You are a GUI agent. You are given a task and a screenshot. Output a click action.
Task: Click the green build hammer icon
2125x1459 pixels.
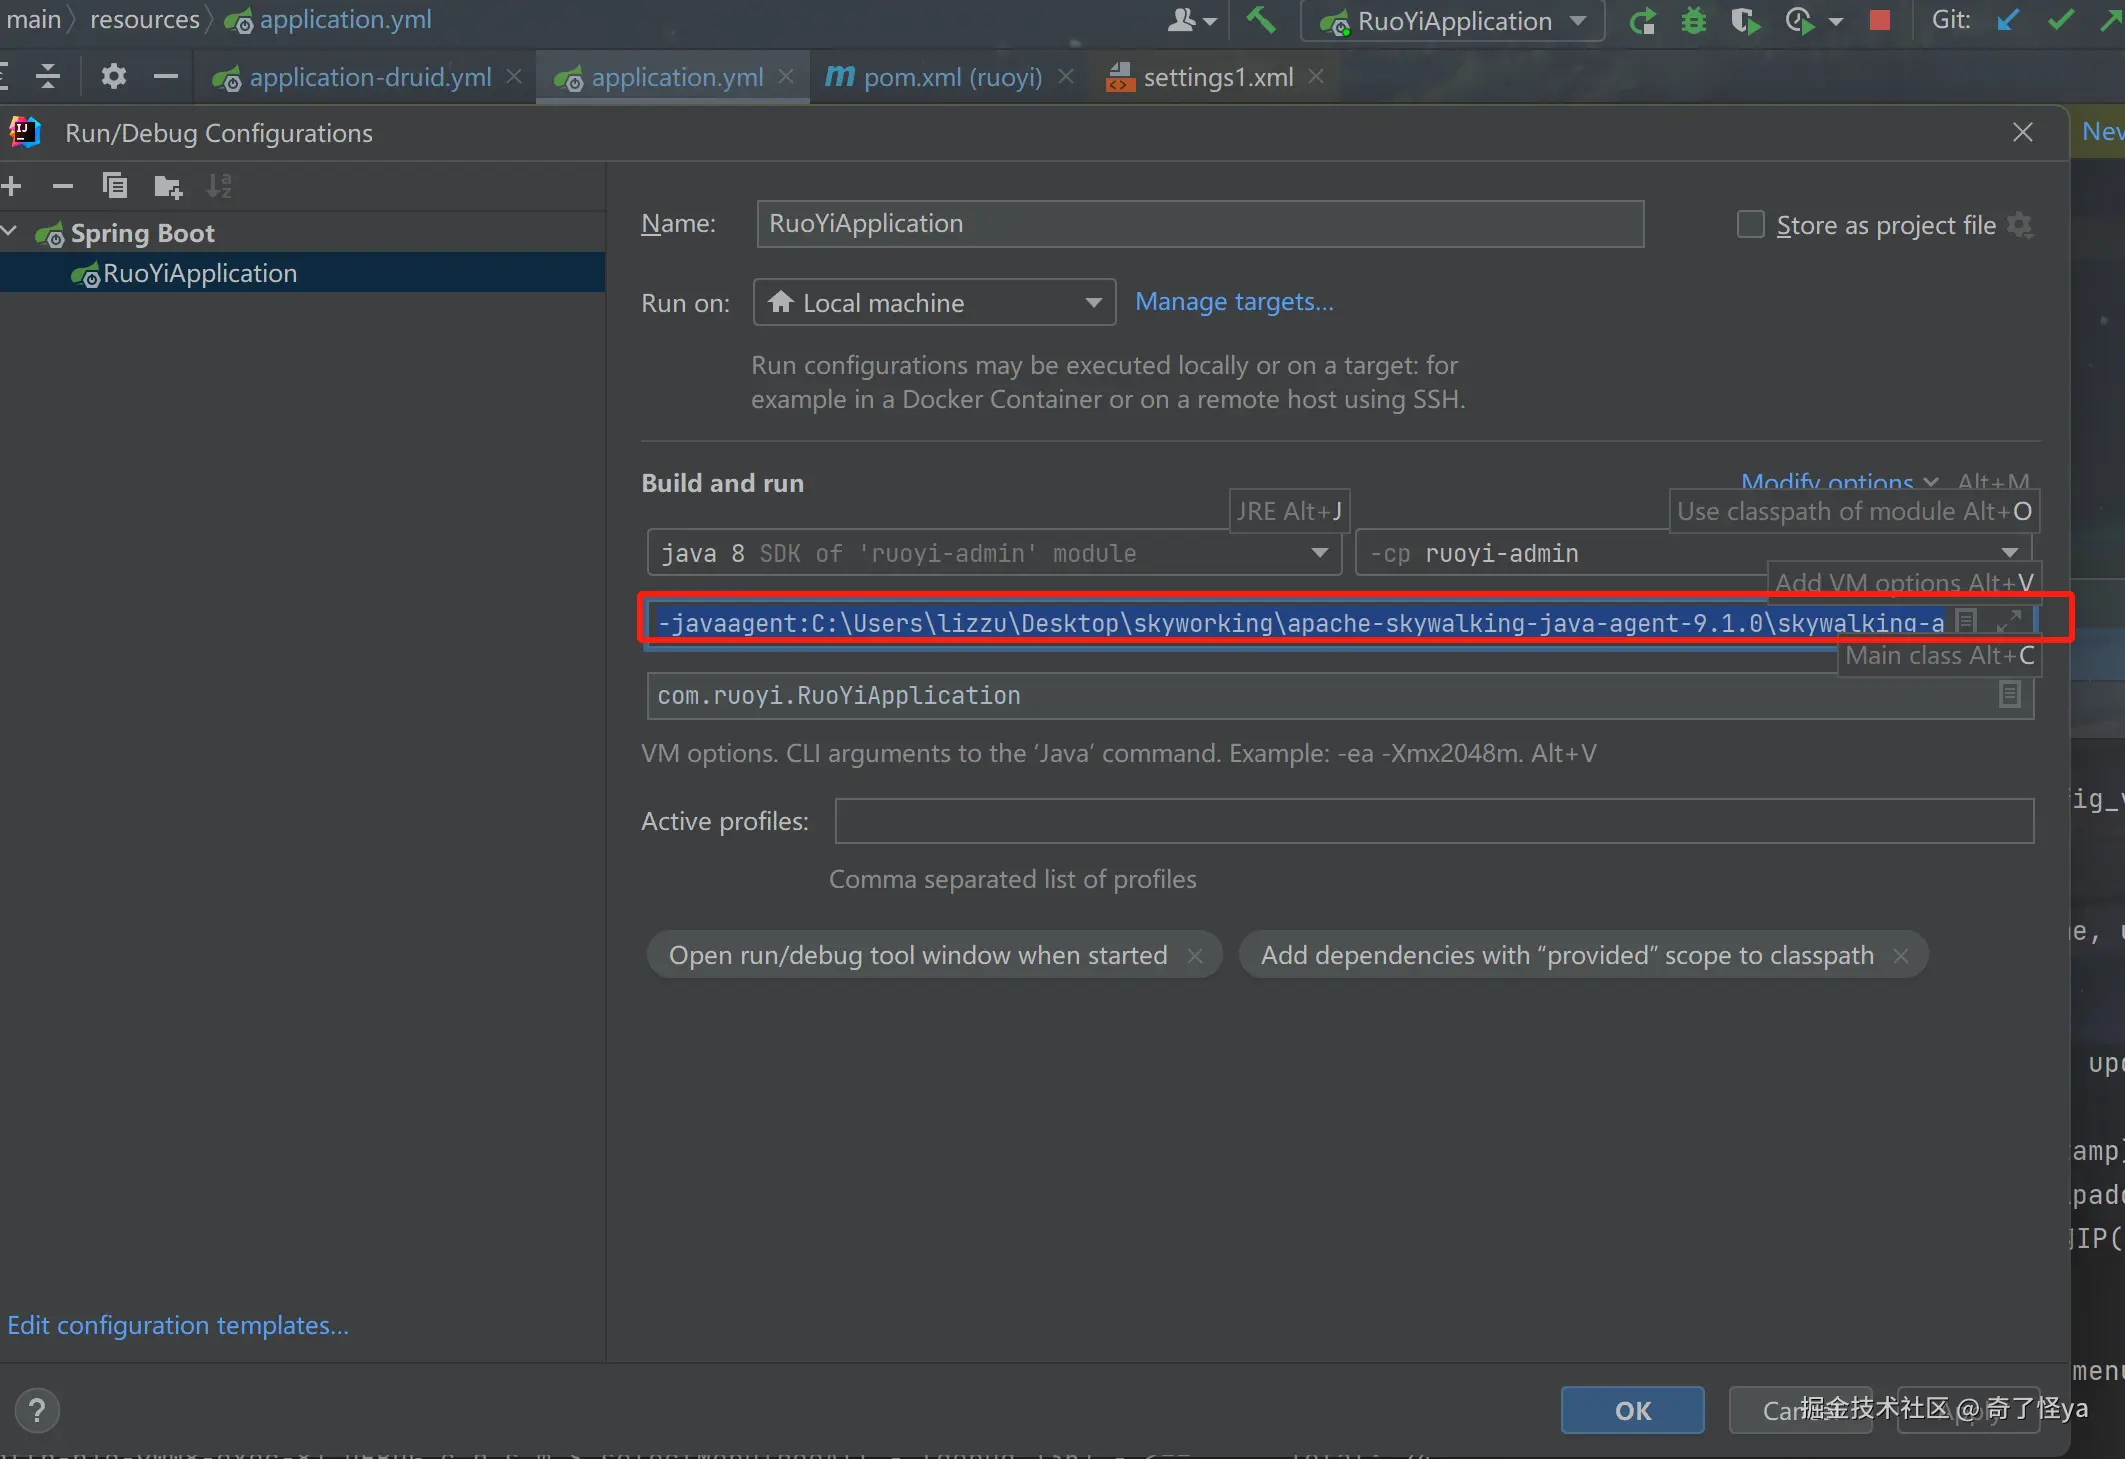1261,20
